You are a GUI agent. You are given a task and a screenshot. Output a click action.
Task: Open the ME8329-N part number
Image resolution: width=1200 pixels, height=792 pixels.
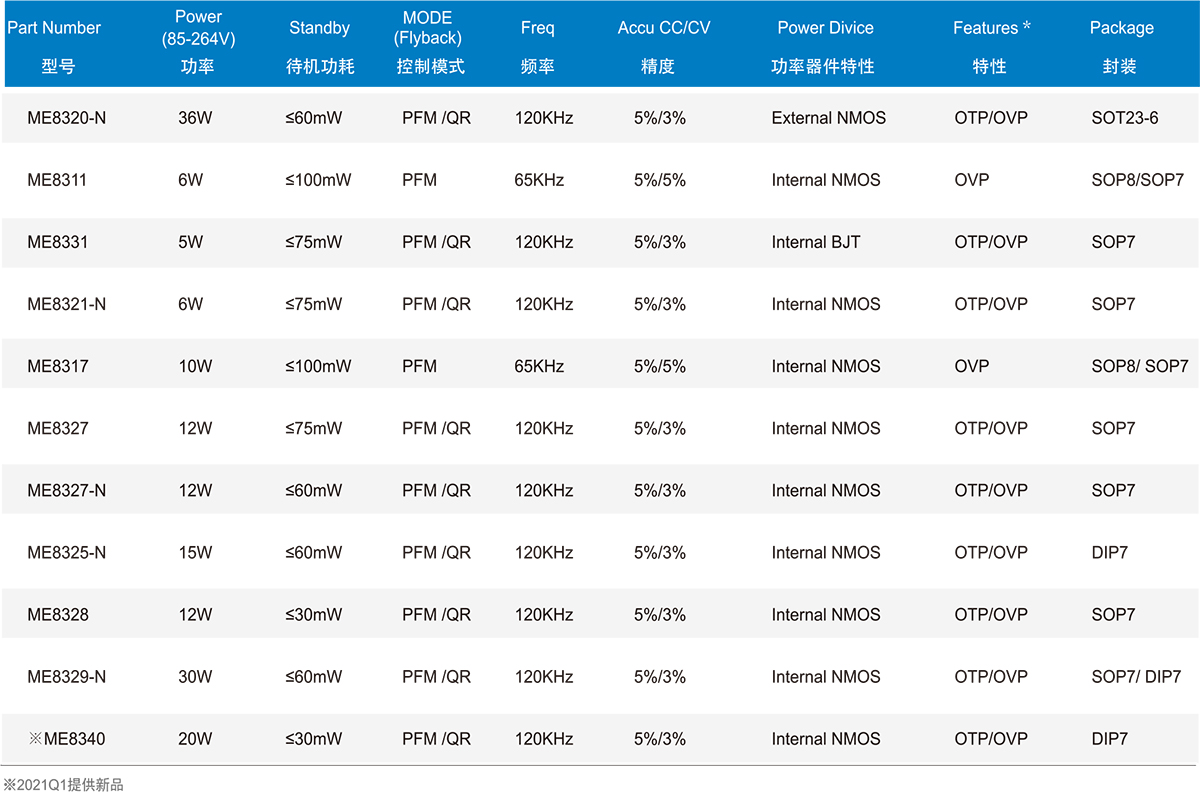point(66,677)
